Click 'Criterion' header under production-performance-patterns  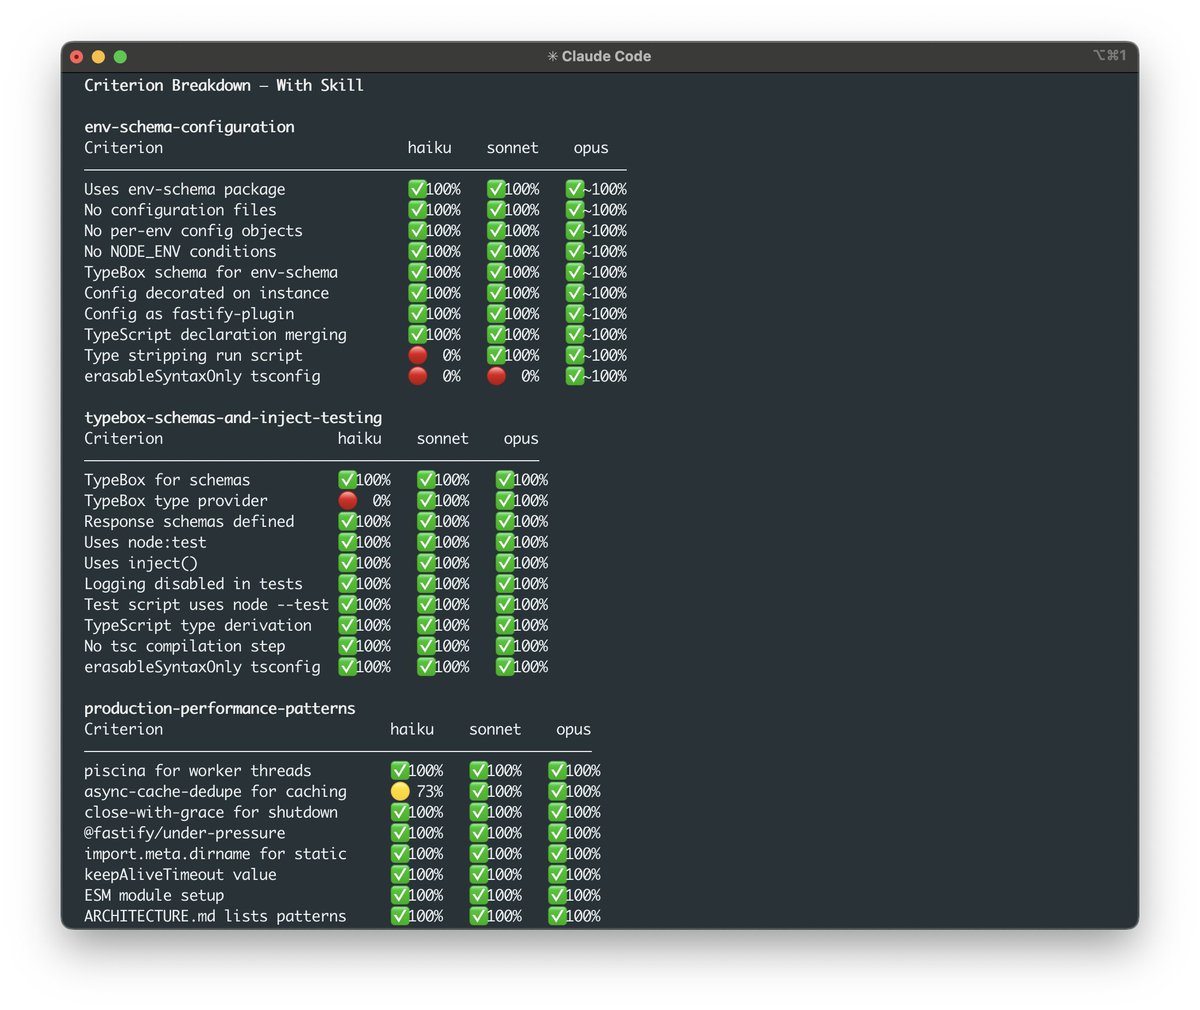coord(123,730)
